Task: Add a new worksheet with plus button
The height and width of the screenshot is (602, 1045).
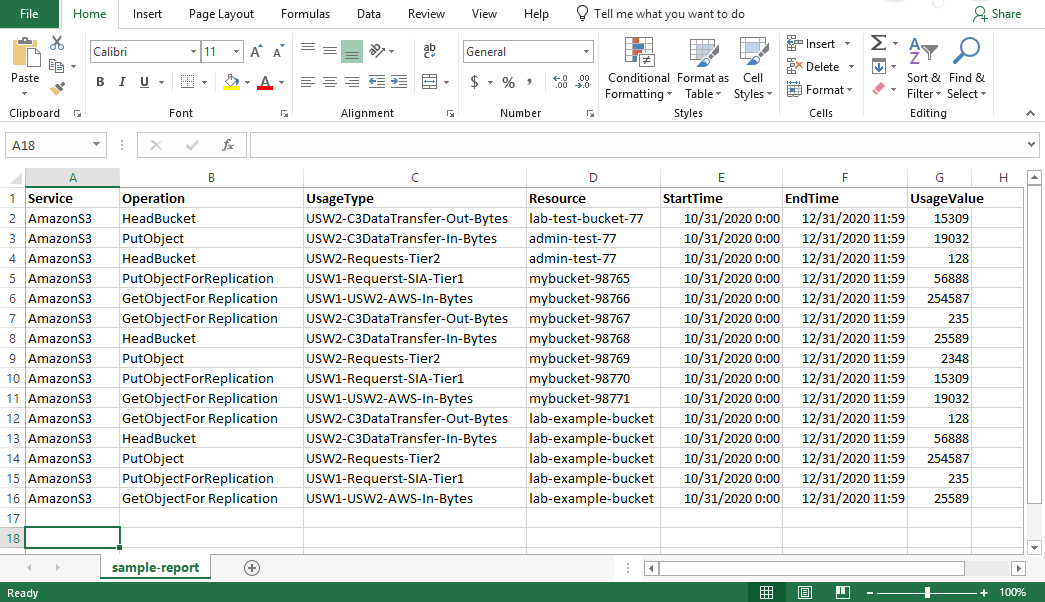Action: (x=252, y=567)
